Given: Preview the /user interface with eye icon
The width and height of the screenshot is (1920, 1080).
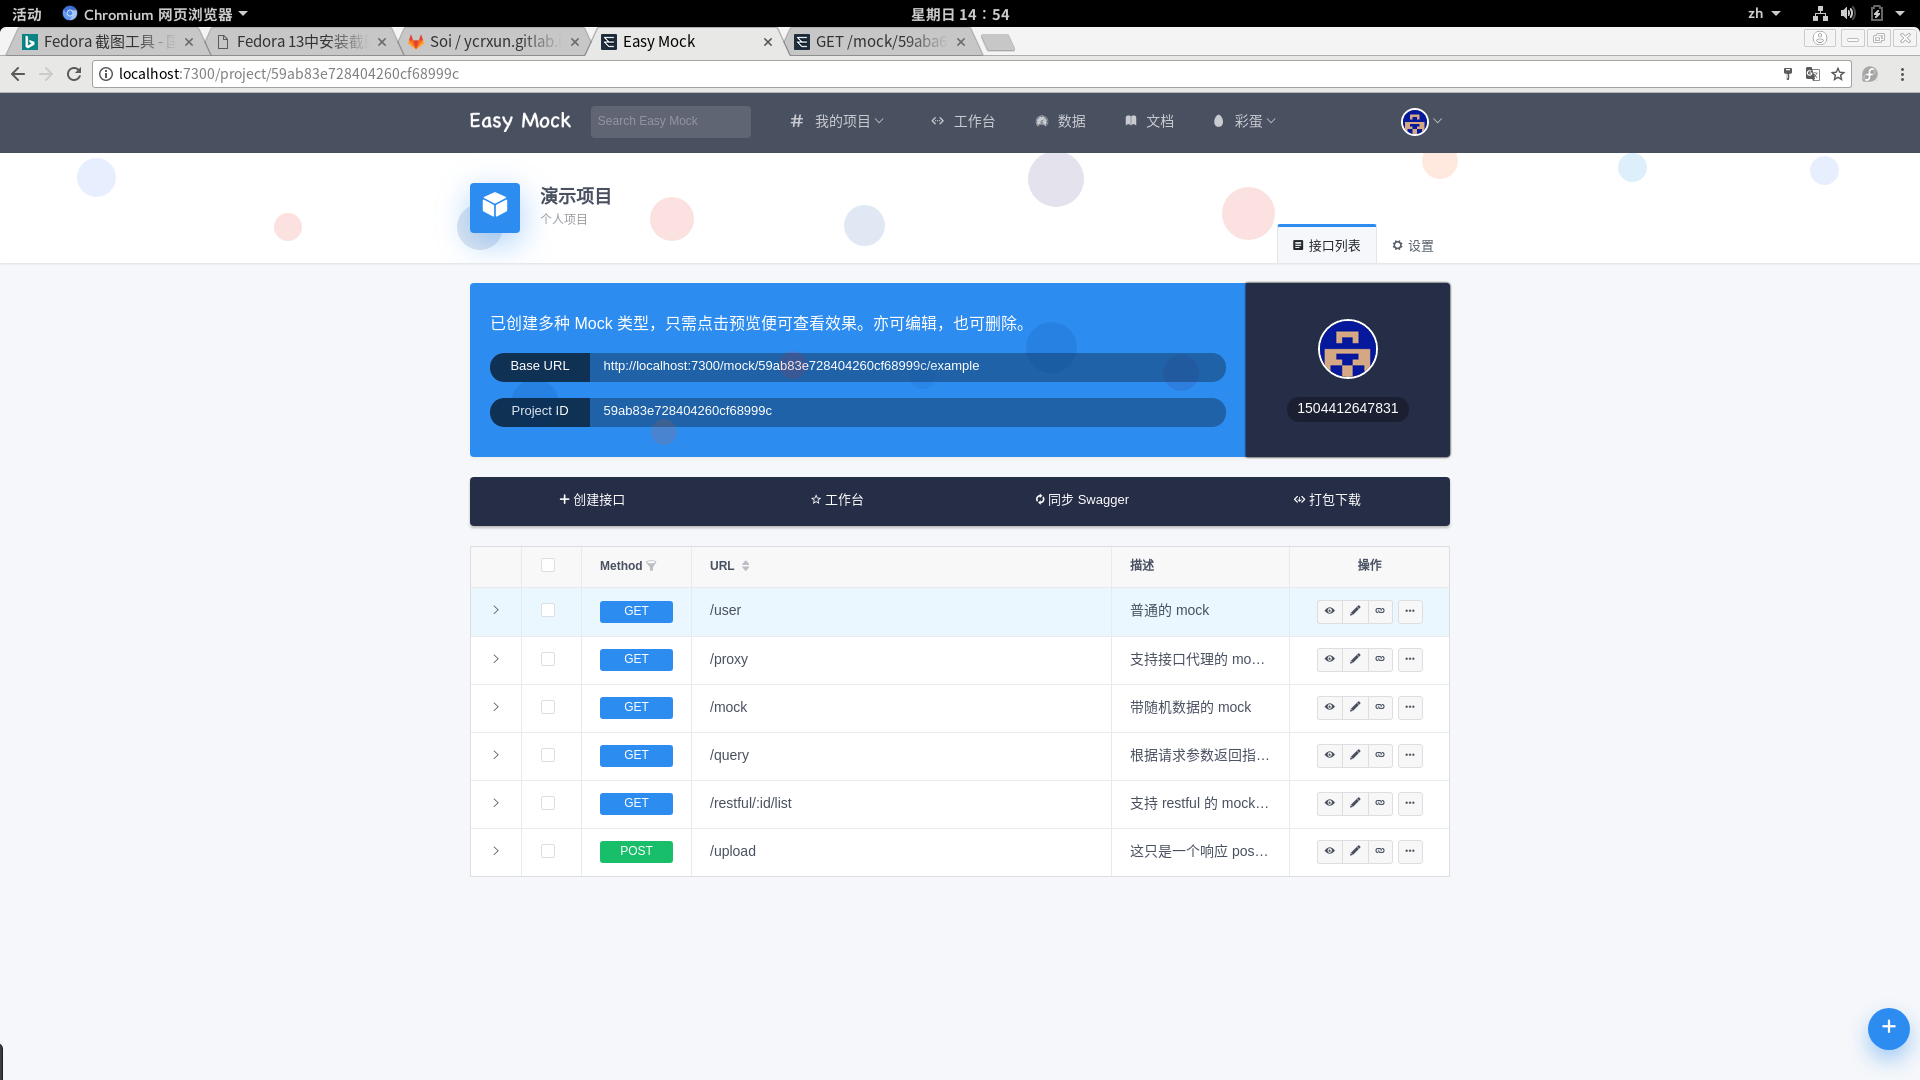Looking at the screenshot, I should [1329, 611].
